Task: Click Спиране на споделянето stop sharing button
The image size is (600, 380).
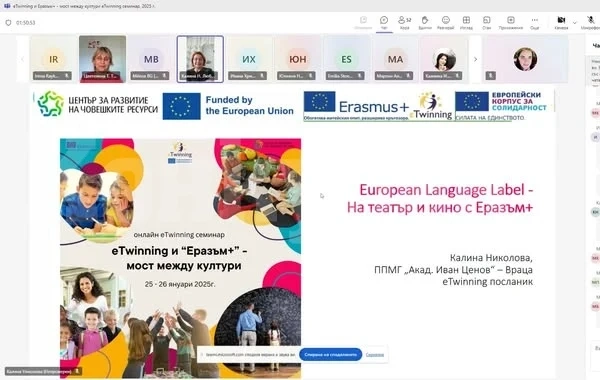Action: (331, 355)
